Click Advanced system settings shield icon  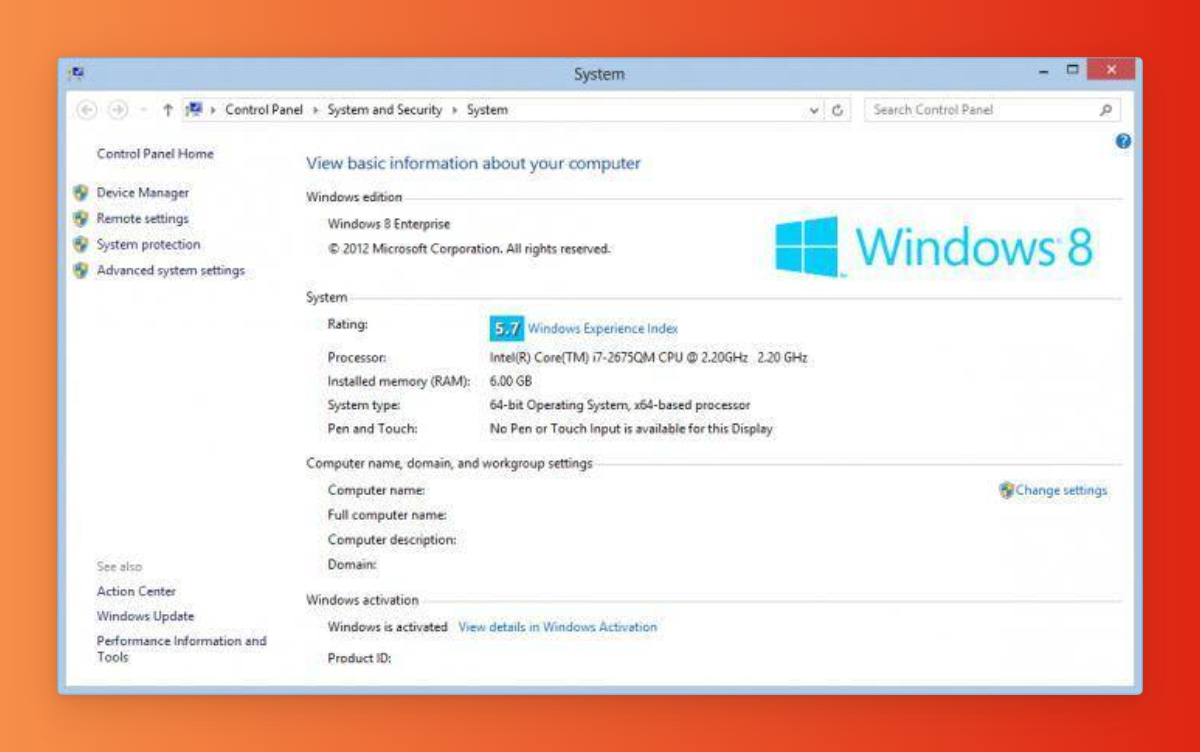pyautogui.click(x=81, y=271)
